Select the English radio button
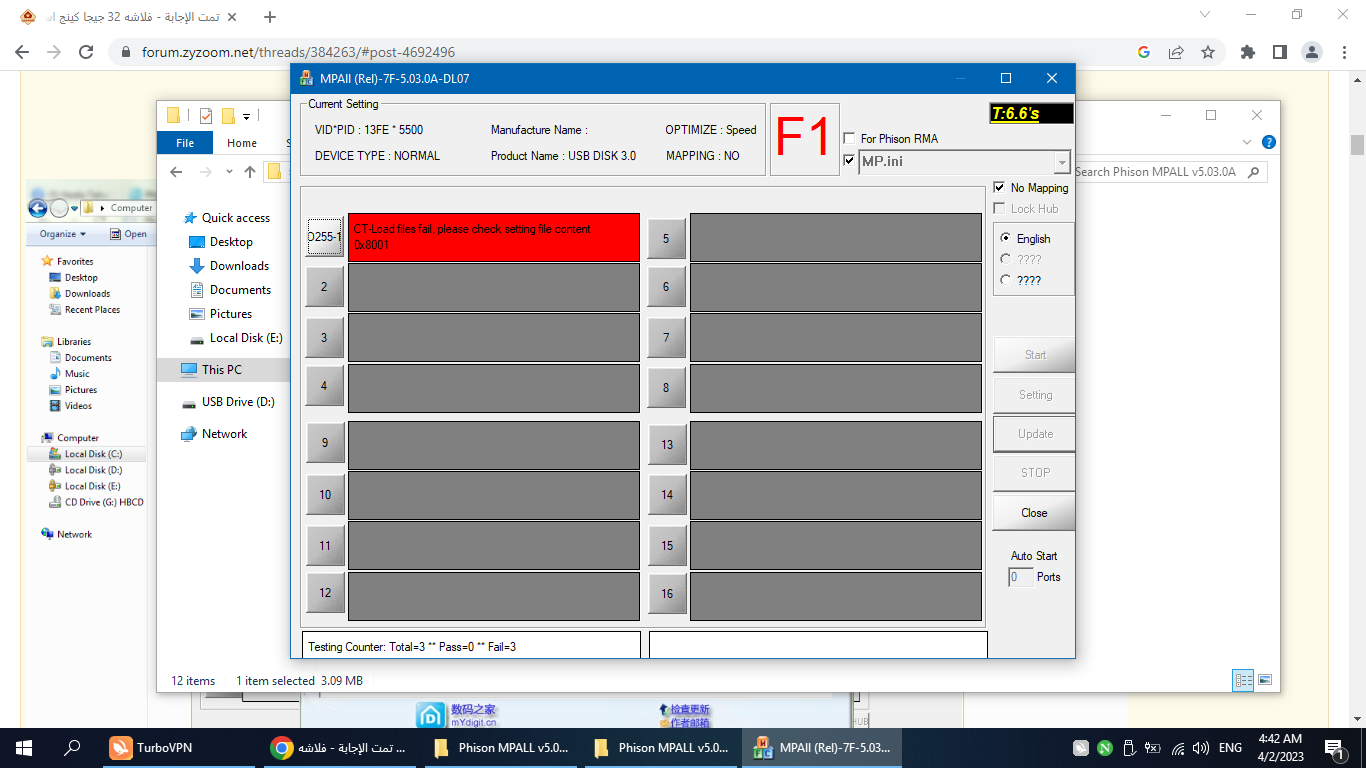The width and height of the screenshot is (1366, 768). pos(1005,239)
